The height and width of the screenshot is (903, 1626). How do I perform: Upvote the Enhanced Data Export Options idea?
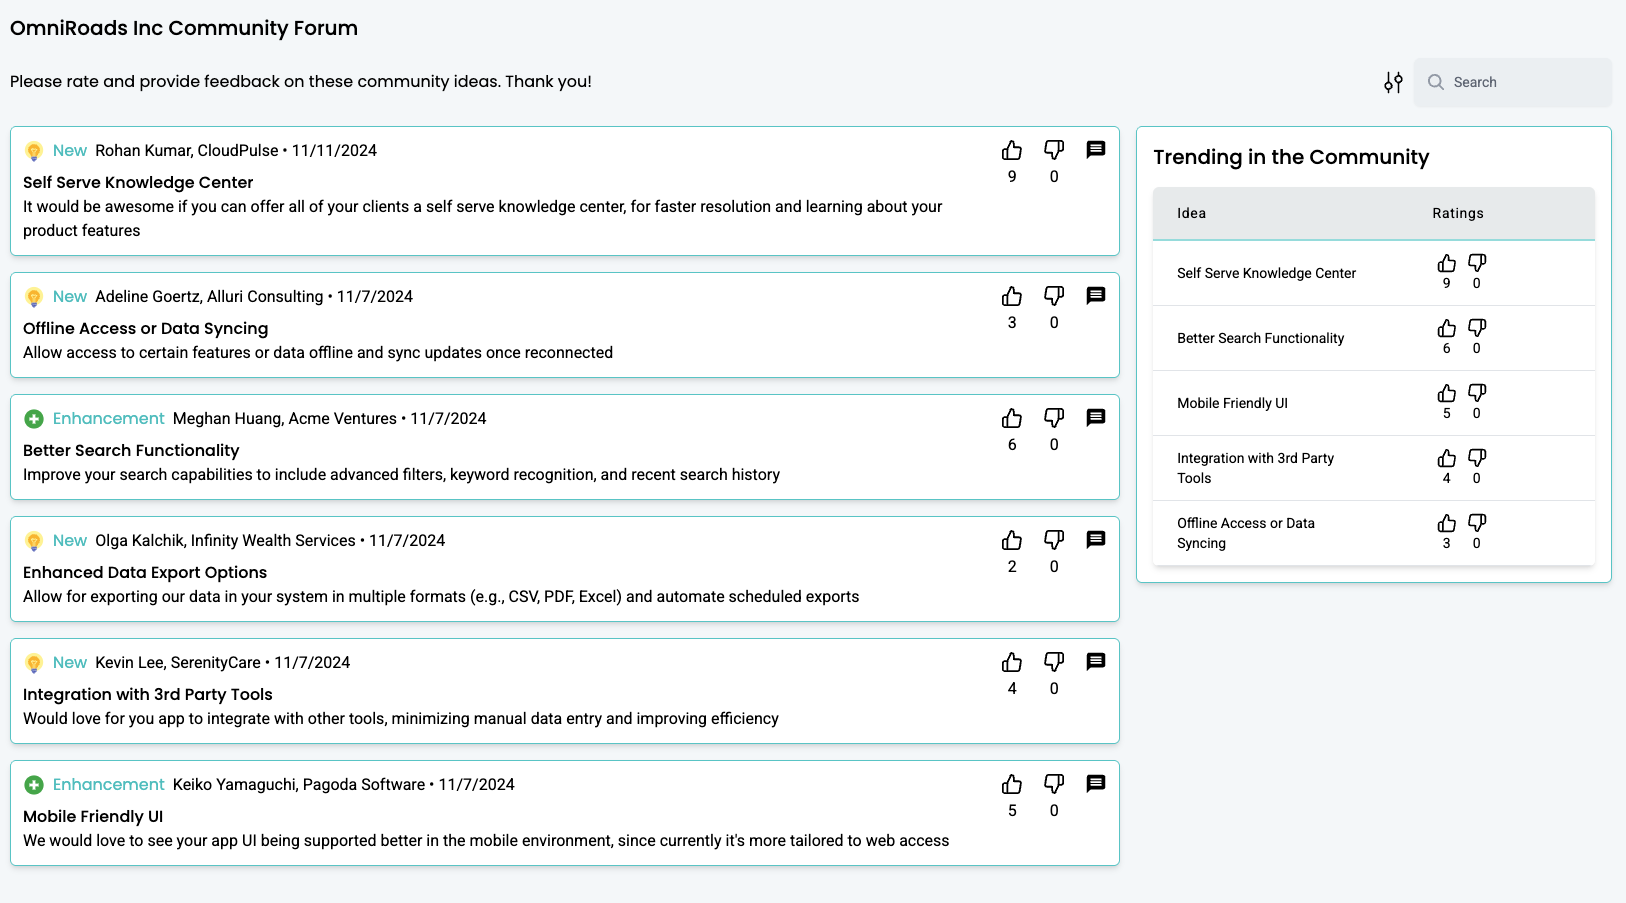pos(1012,541)
